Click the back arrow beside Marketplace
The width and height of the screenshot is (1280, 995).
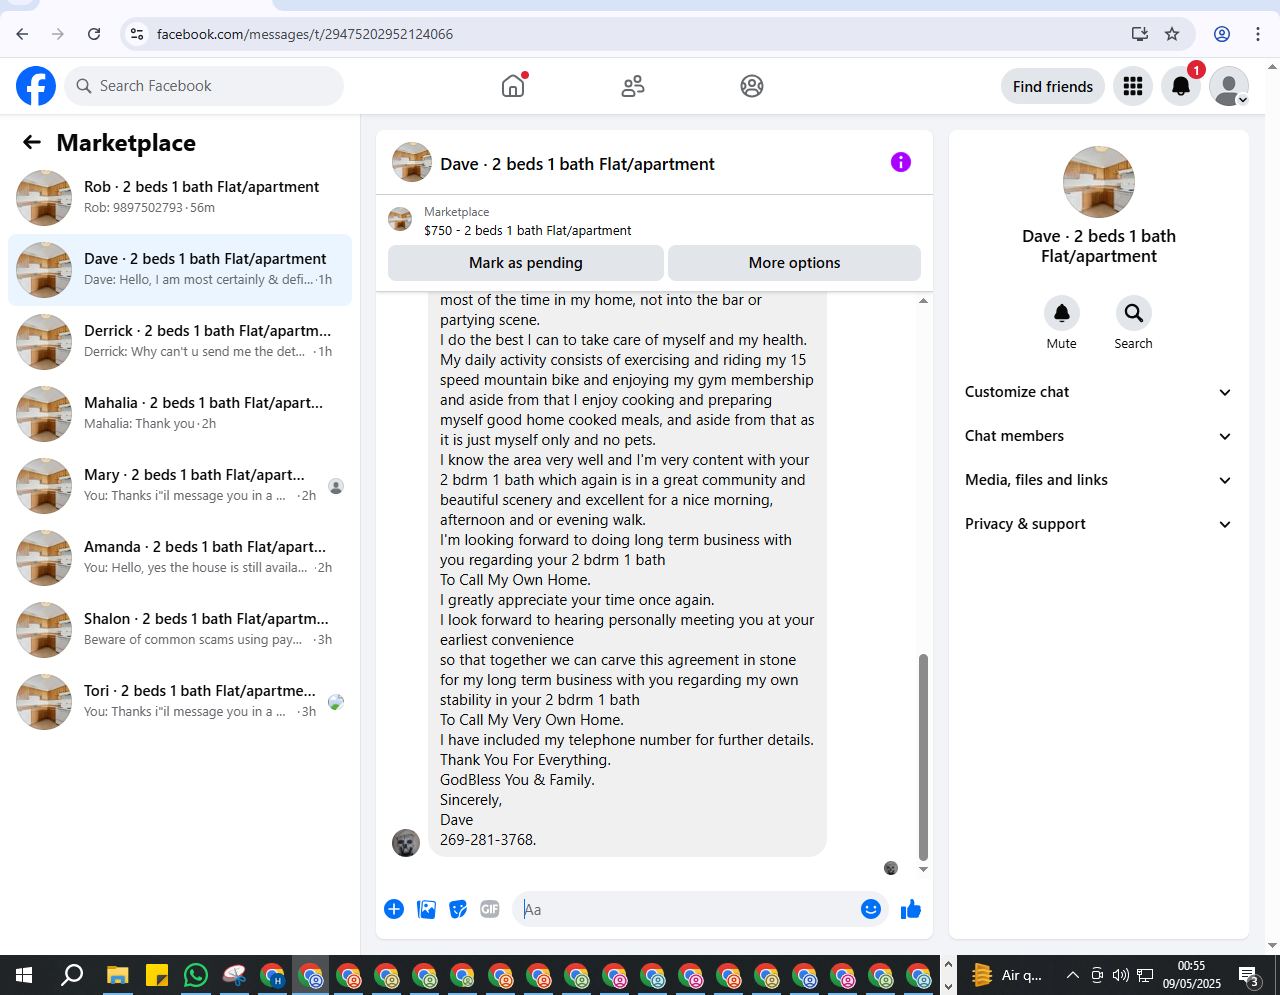[x=32, y=143]
